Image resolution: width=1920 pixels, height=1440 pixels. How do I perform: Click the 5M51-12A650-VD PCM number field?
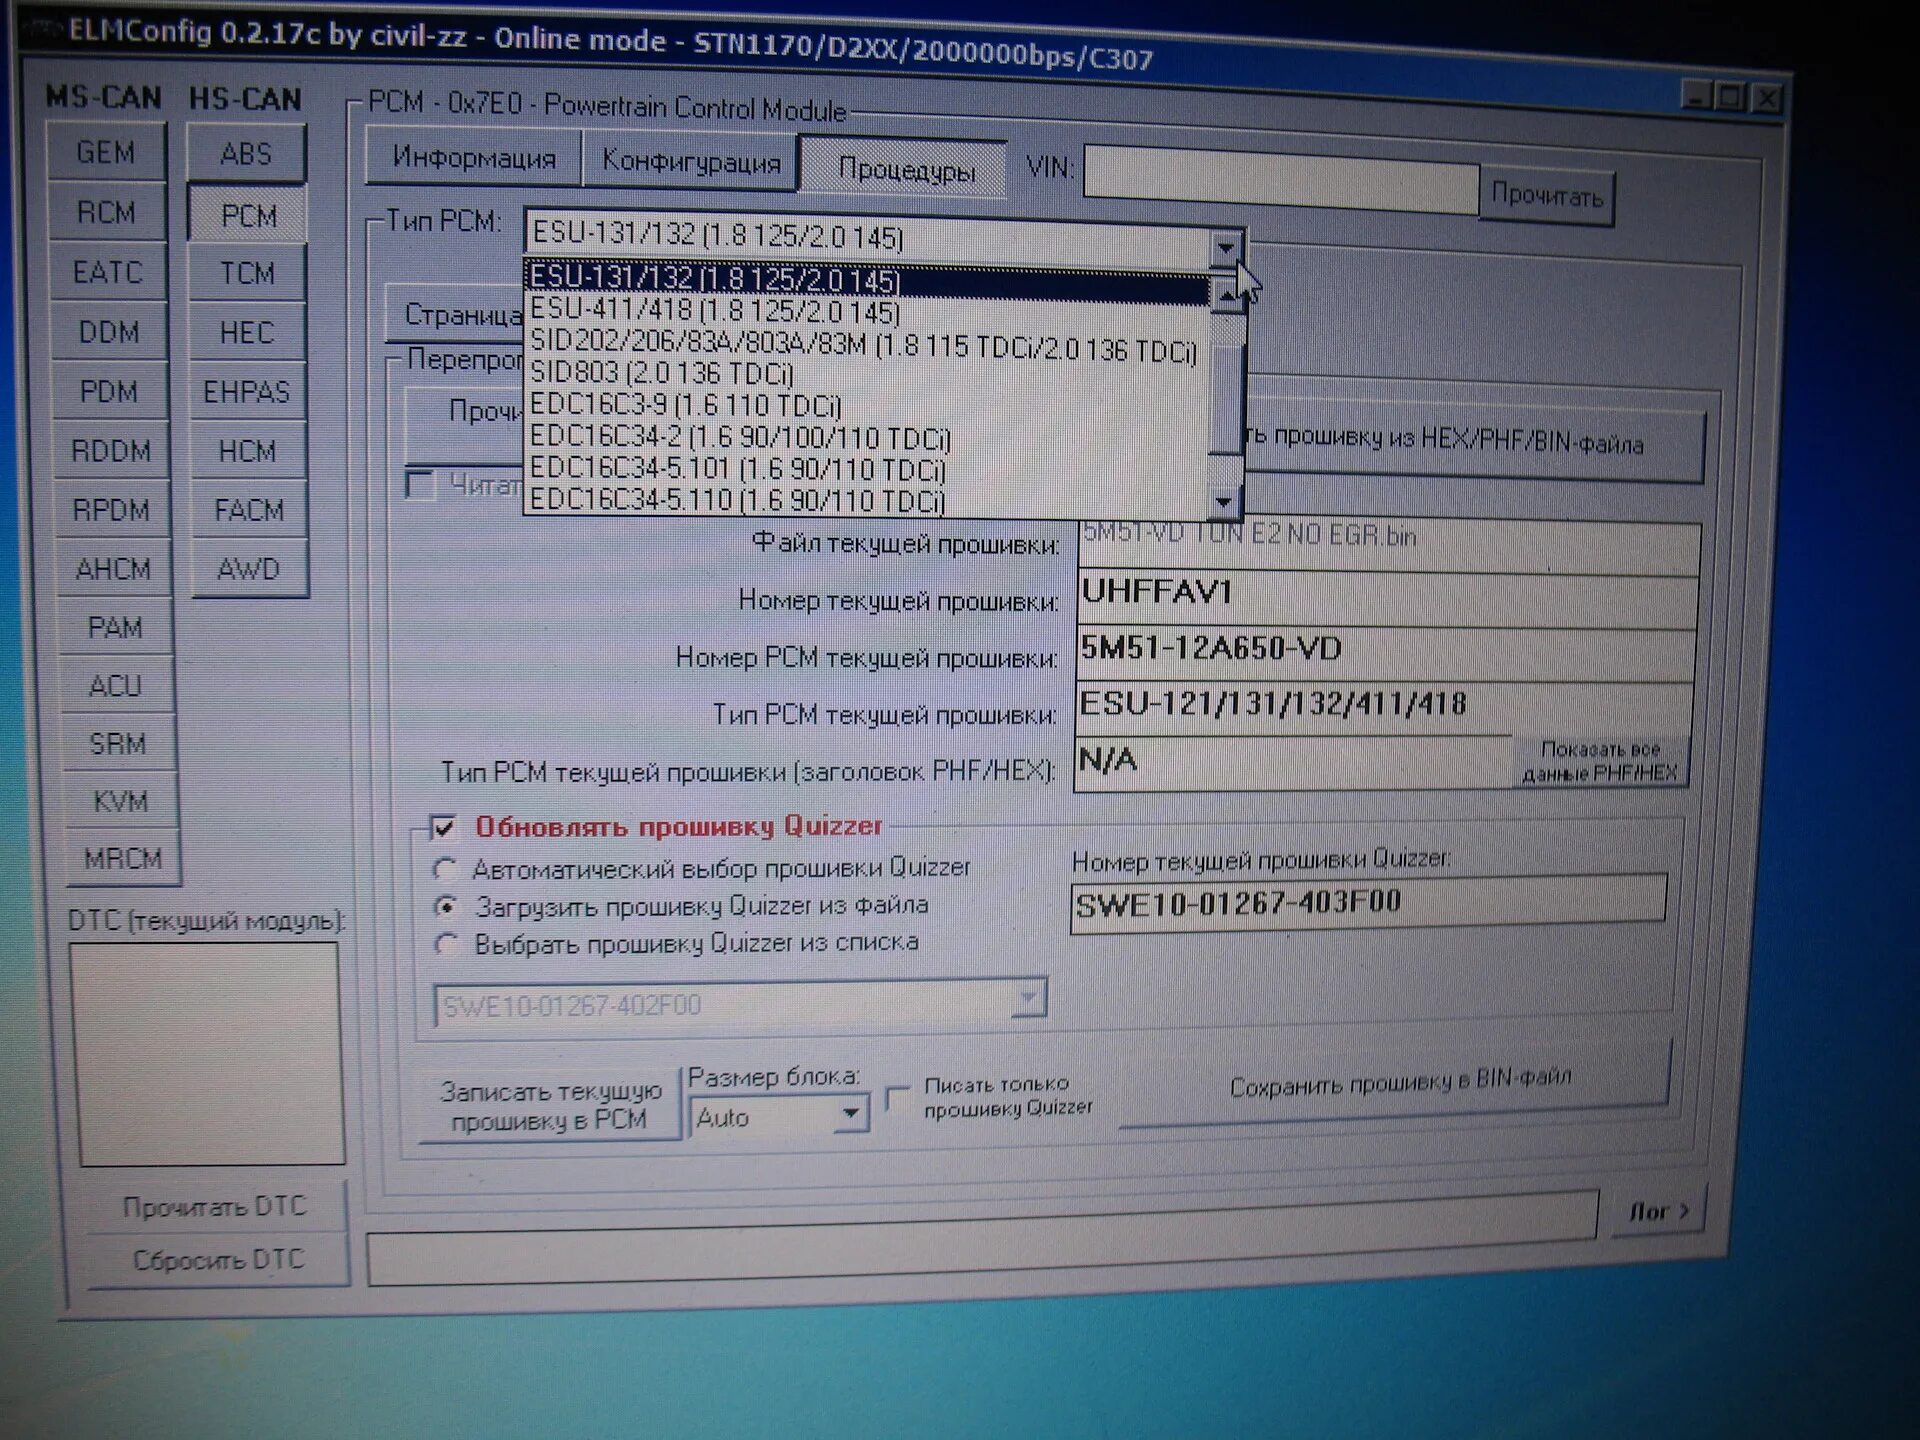coord(1386,653)
